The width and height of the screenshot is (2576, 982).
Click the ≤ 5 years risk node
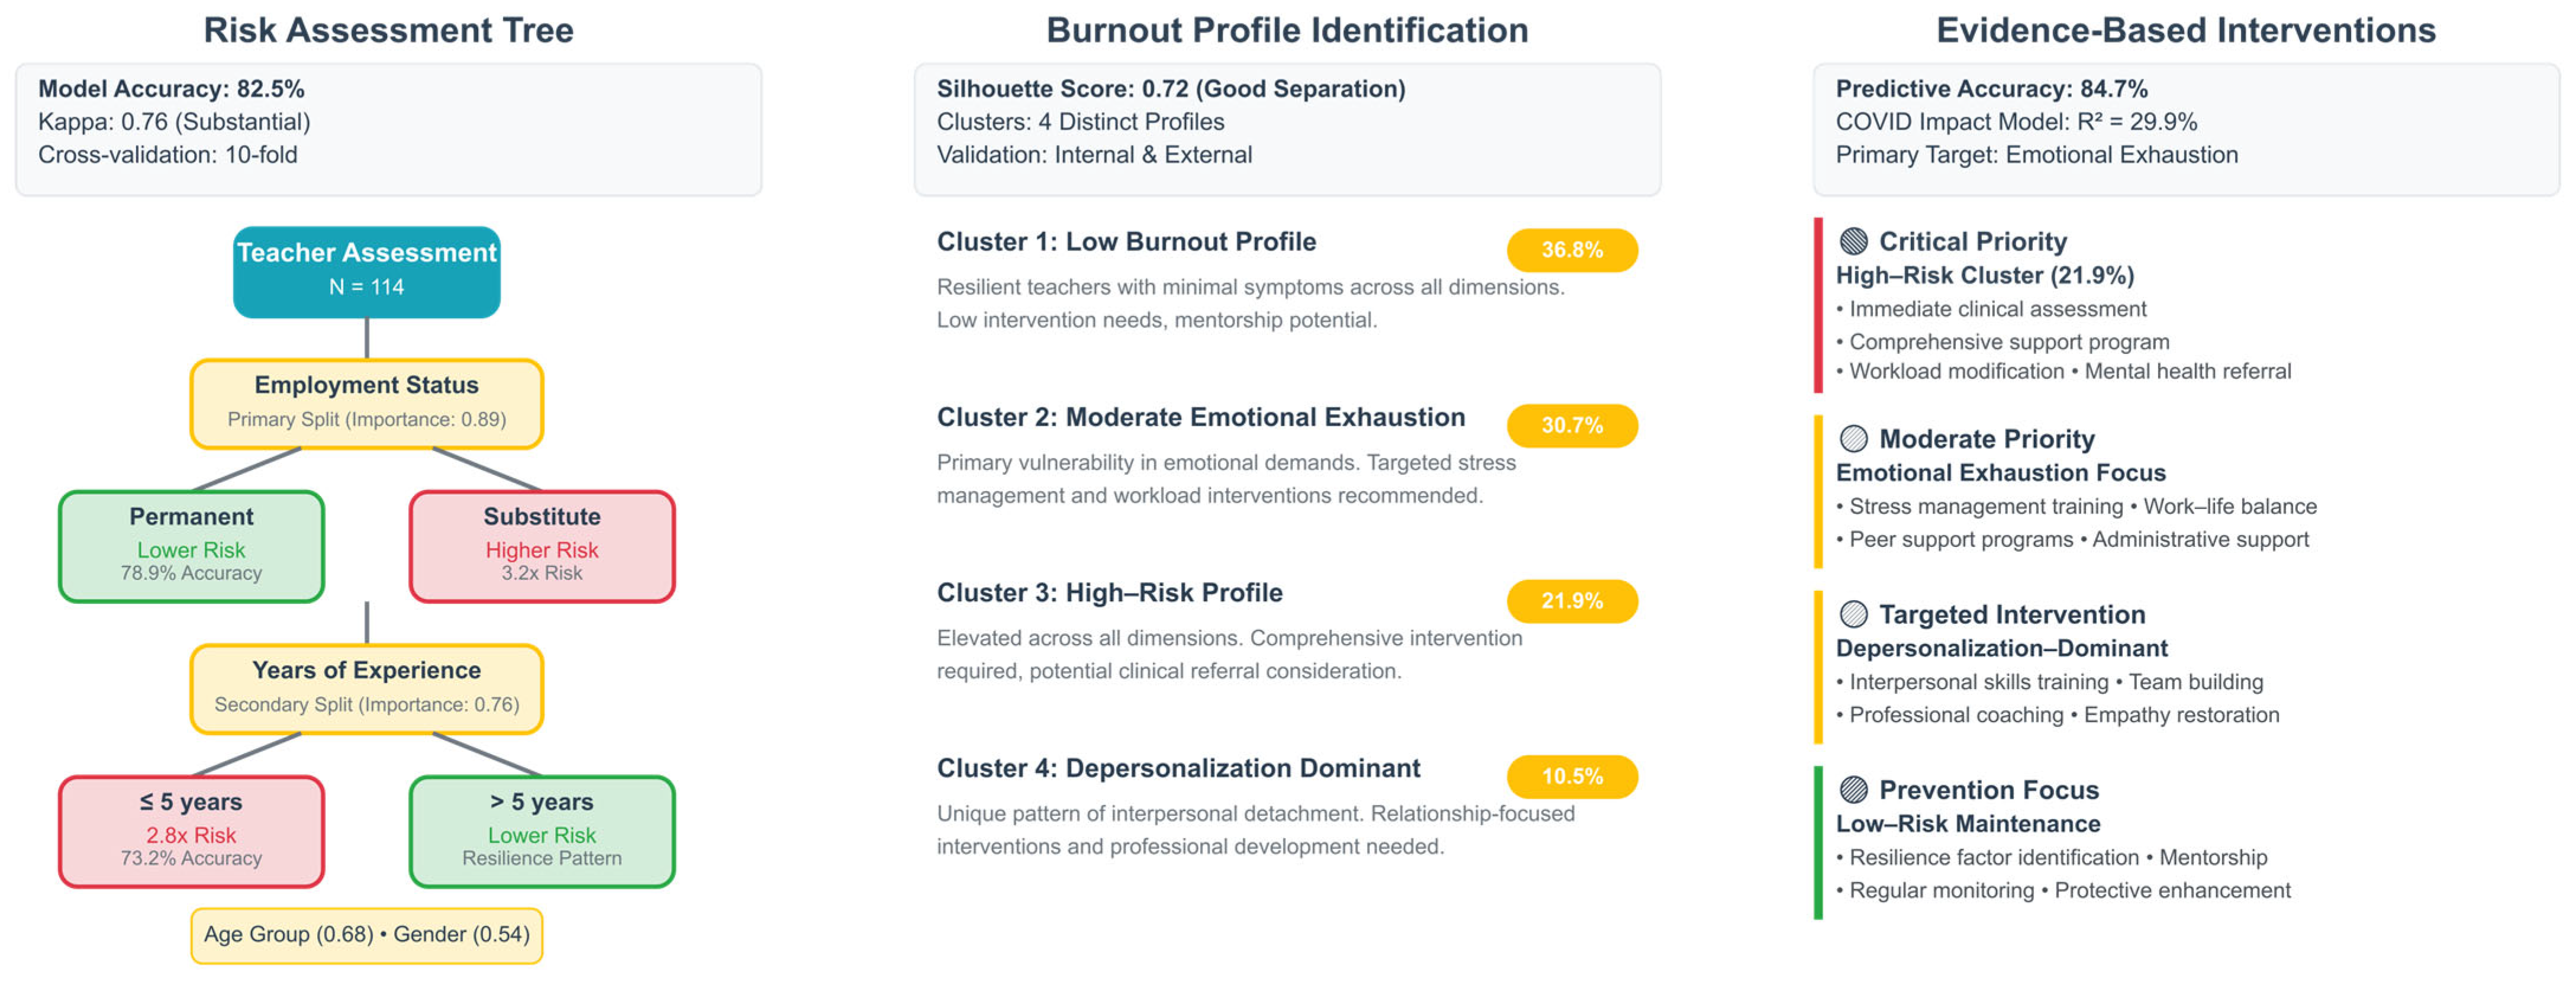click(191, 831)
